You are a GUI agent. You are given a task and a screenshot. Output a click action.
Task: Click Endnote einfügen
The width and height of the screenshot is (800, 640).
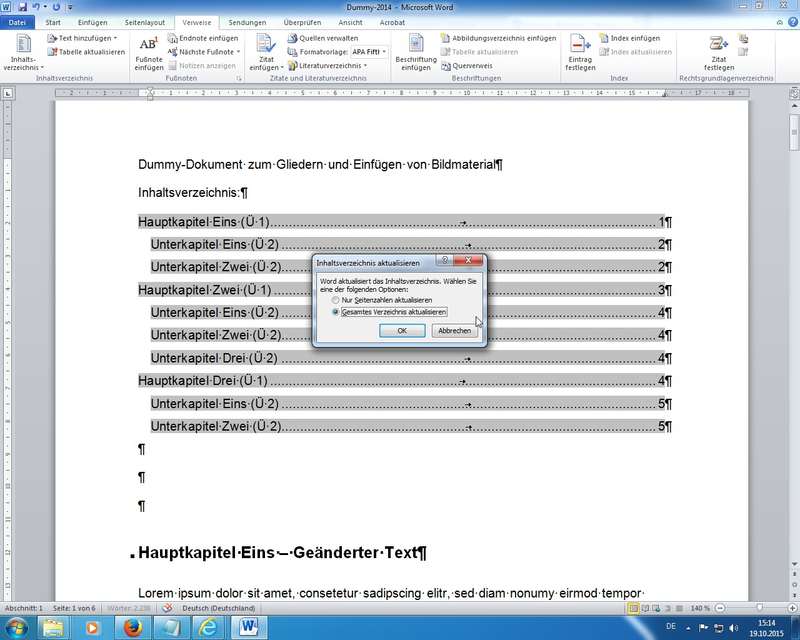203,38
